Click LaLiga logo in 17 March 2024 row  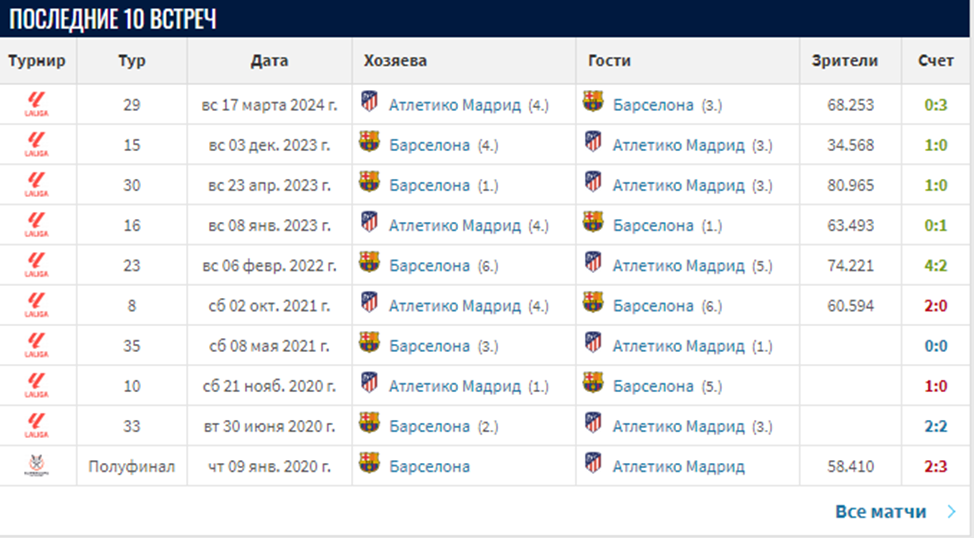[x=37, y=104]
